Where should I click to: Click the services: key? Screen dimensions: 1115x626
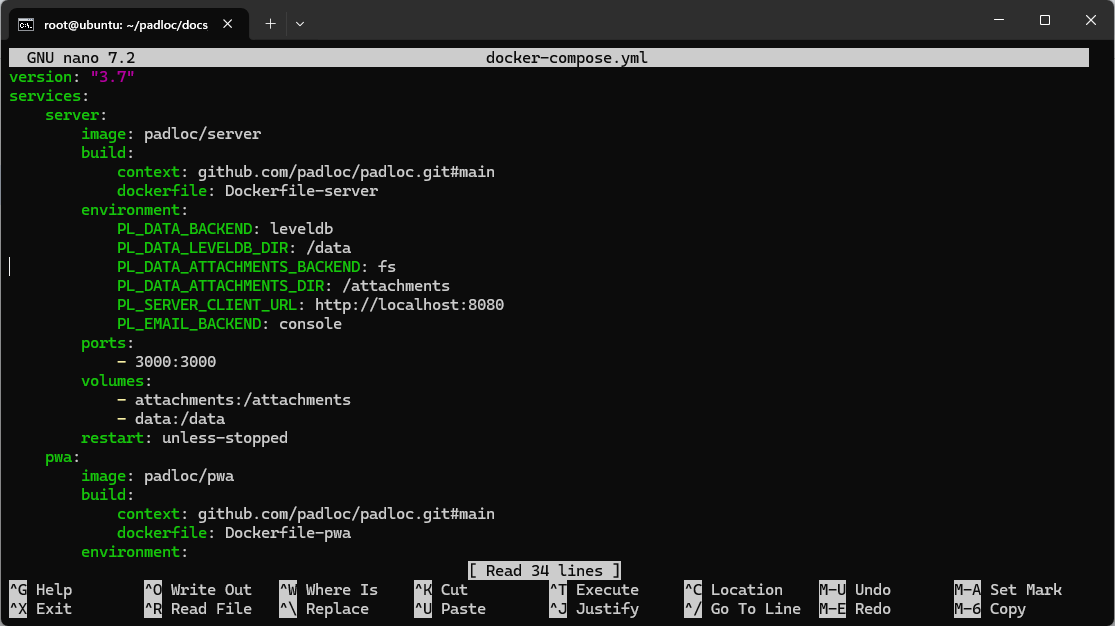point(49,96)
